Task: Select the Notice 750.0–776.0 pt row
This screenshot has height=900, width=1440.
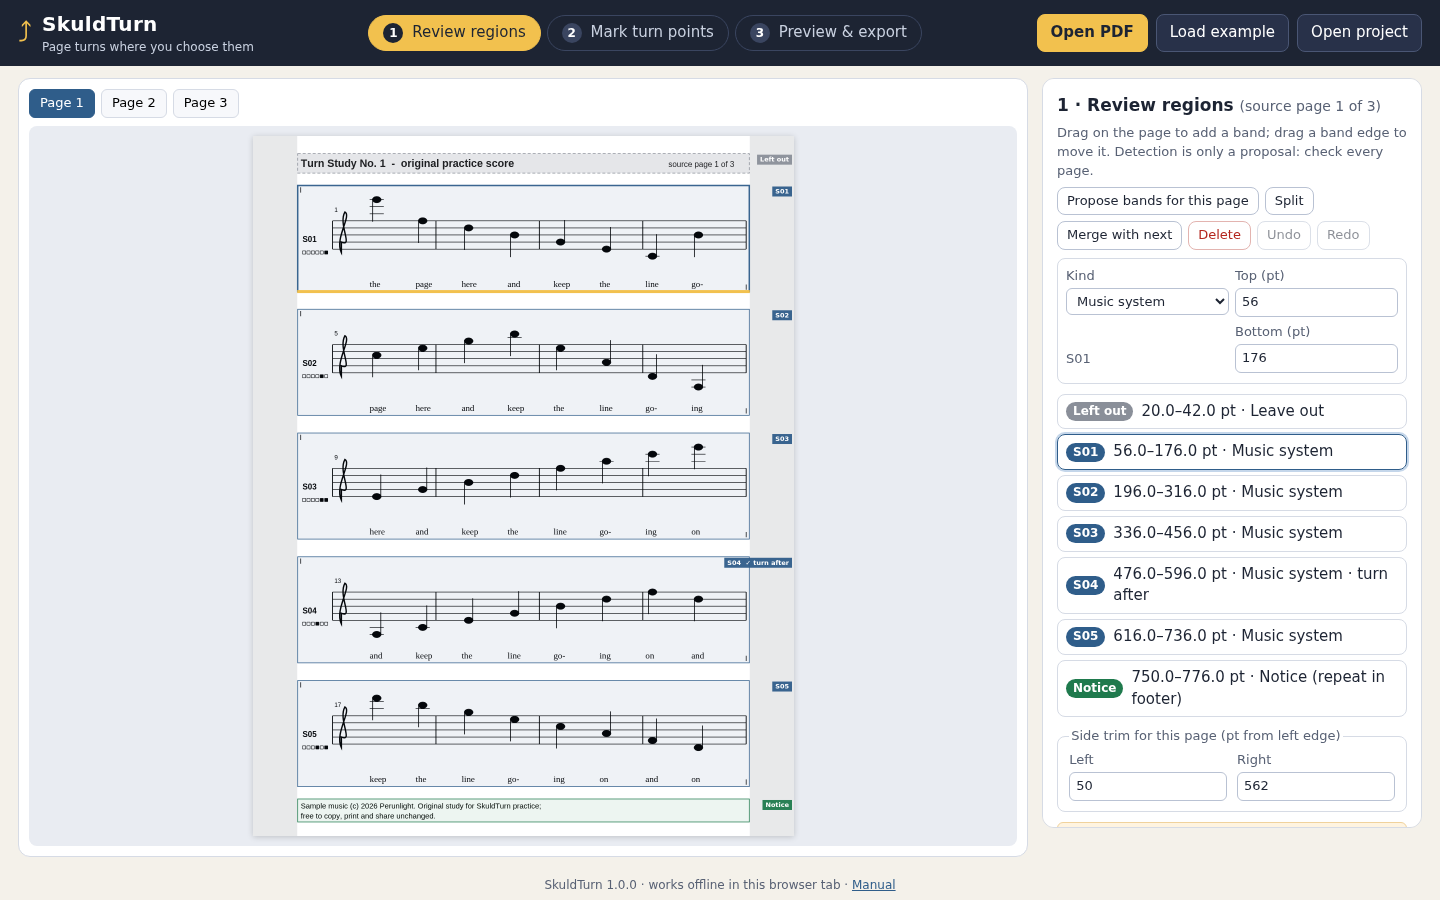Action: pyautogui.click(x=1232, y=688)
